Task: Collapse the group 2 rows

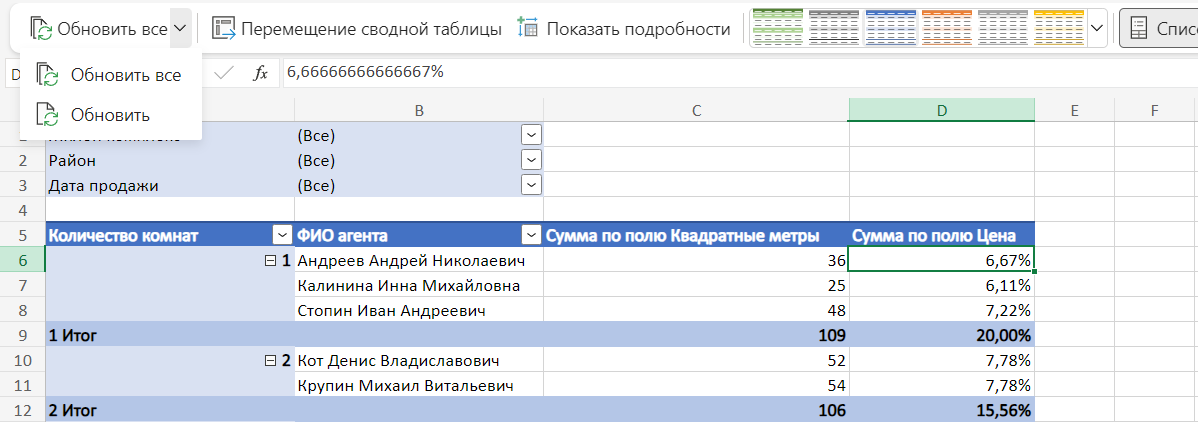Action: click(x=268, y=360)
